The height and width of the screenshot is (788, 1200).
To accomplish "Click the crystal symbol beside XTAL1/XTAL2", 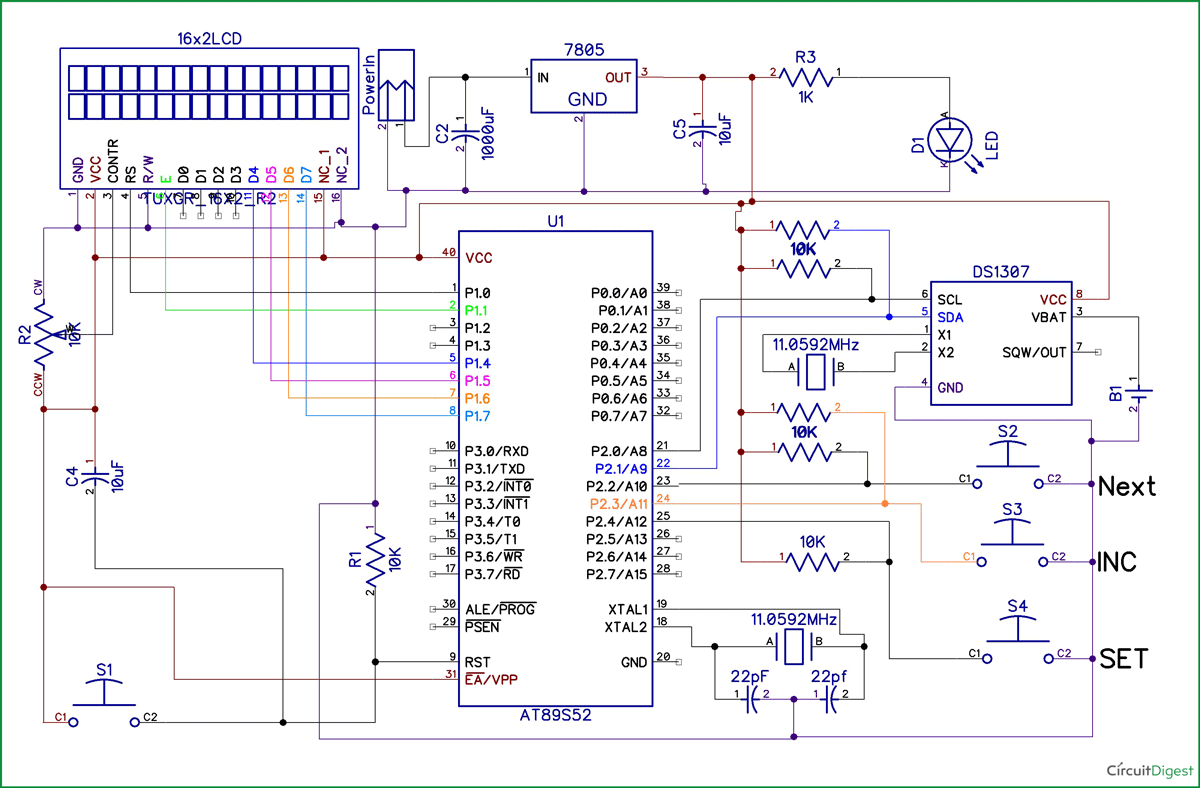I will [x=795, y=646].
